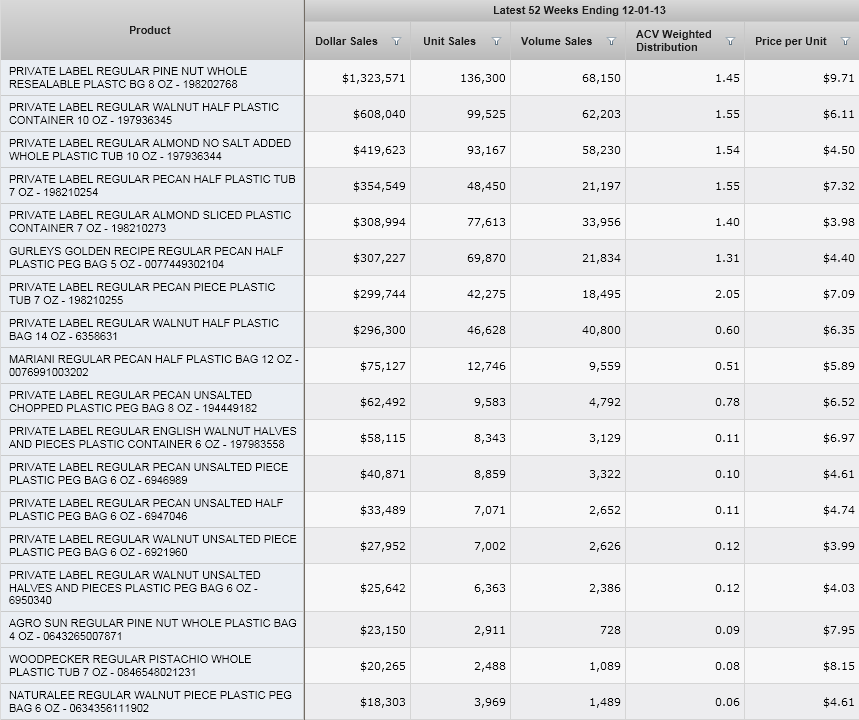Click the Price per Unit header text
The height and width of the screenshot is (720, 859).
790,41
